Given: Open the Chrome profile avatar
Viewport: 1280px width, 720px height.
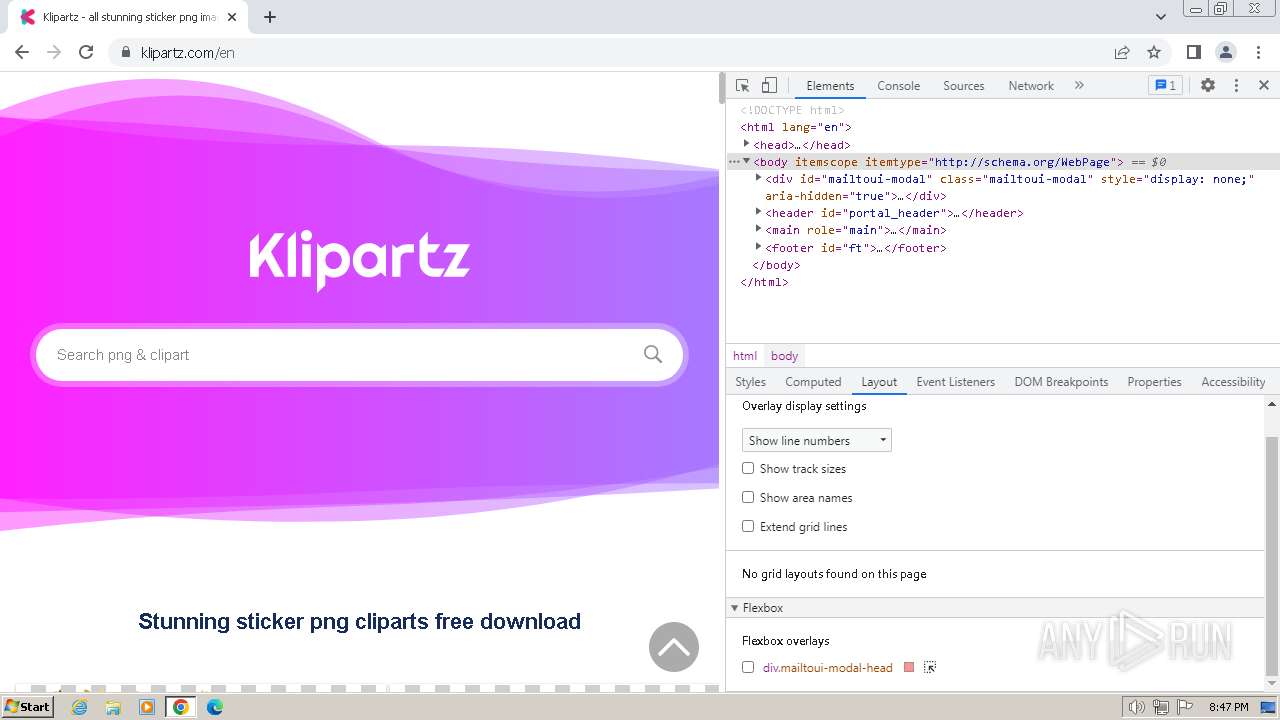Looking at the screenshot, I should [x=1225, y=52].
